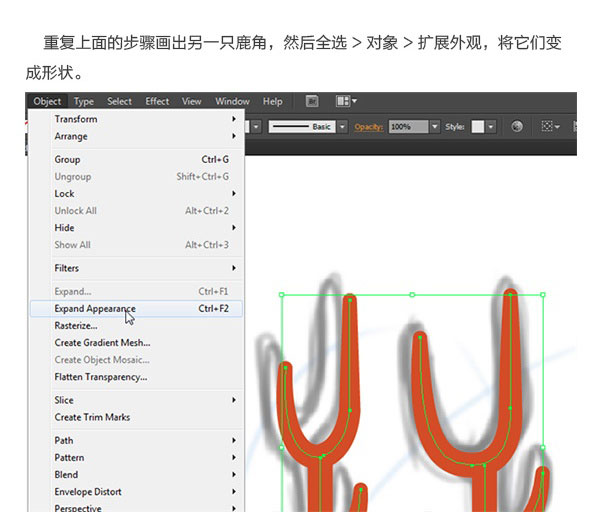Expand the Arrange submenu
The image size is (600, 512).
(136, 136)
